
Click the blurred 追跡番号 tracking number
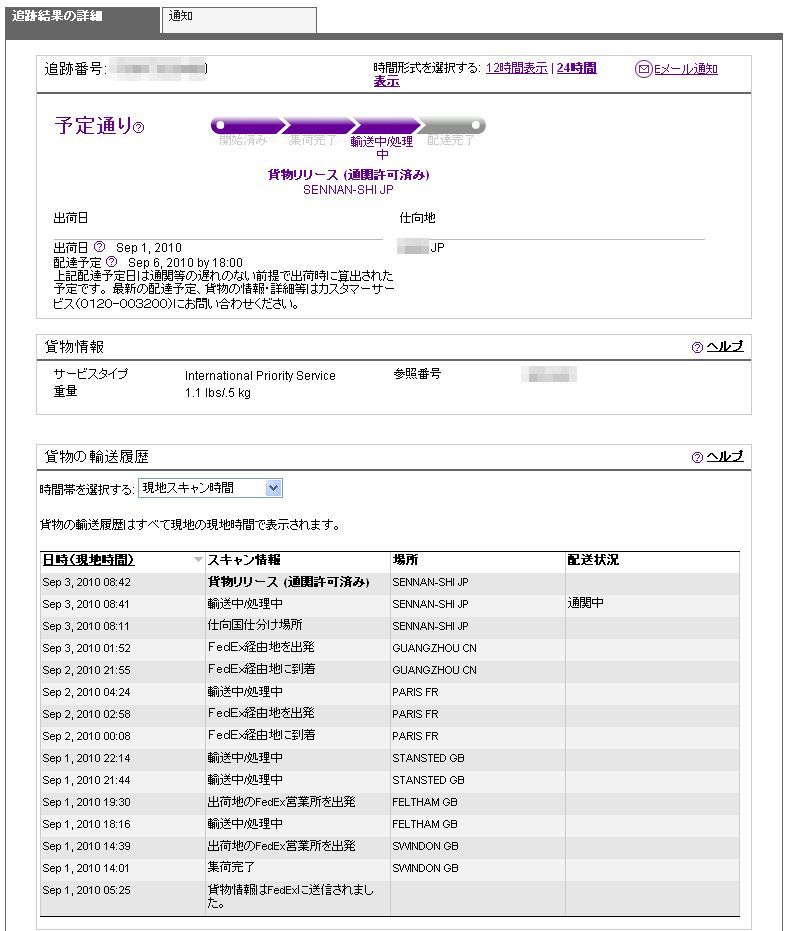click(x=160, y=69)
